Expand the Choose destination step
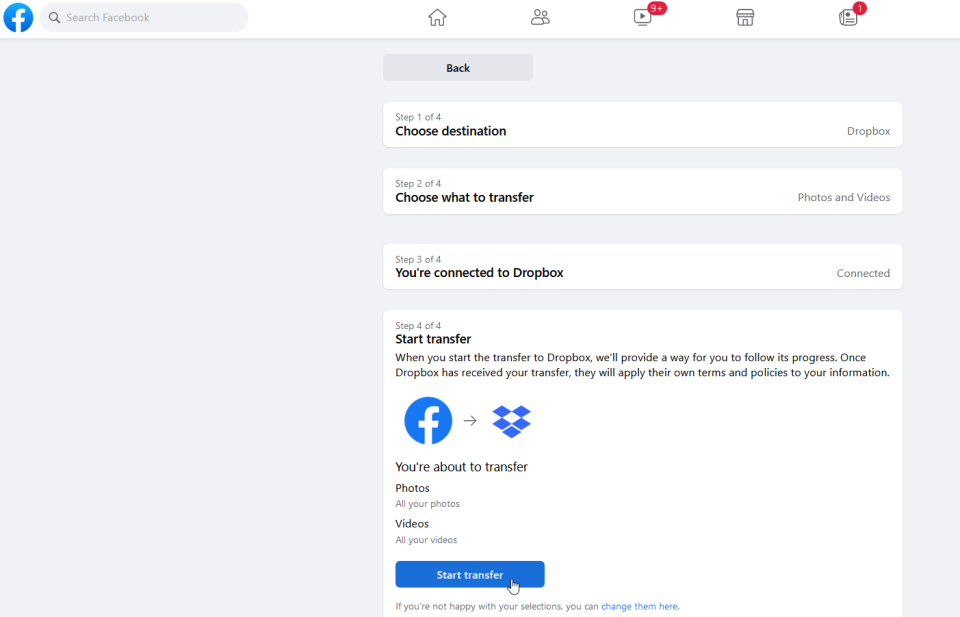Screen dimensions: 960x617 [x=642, y=125]
